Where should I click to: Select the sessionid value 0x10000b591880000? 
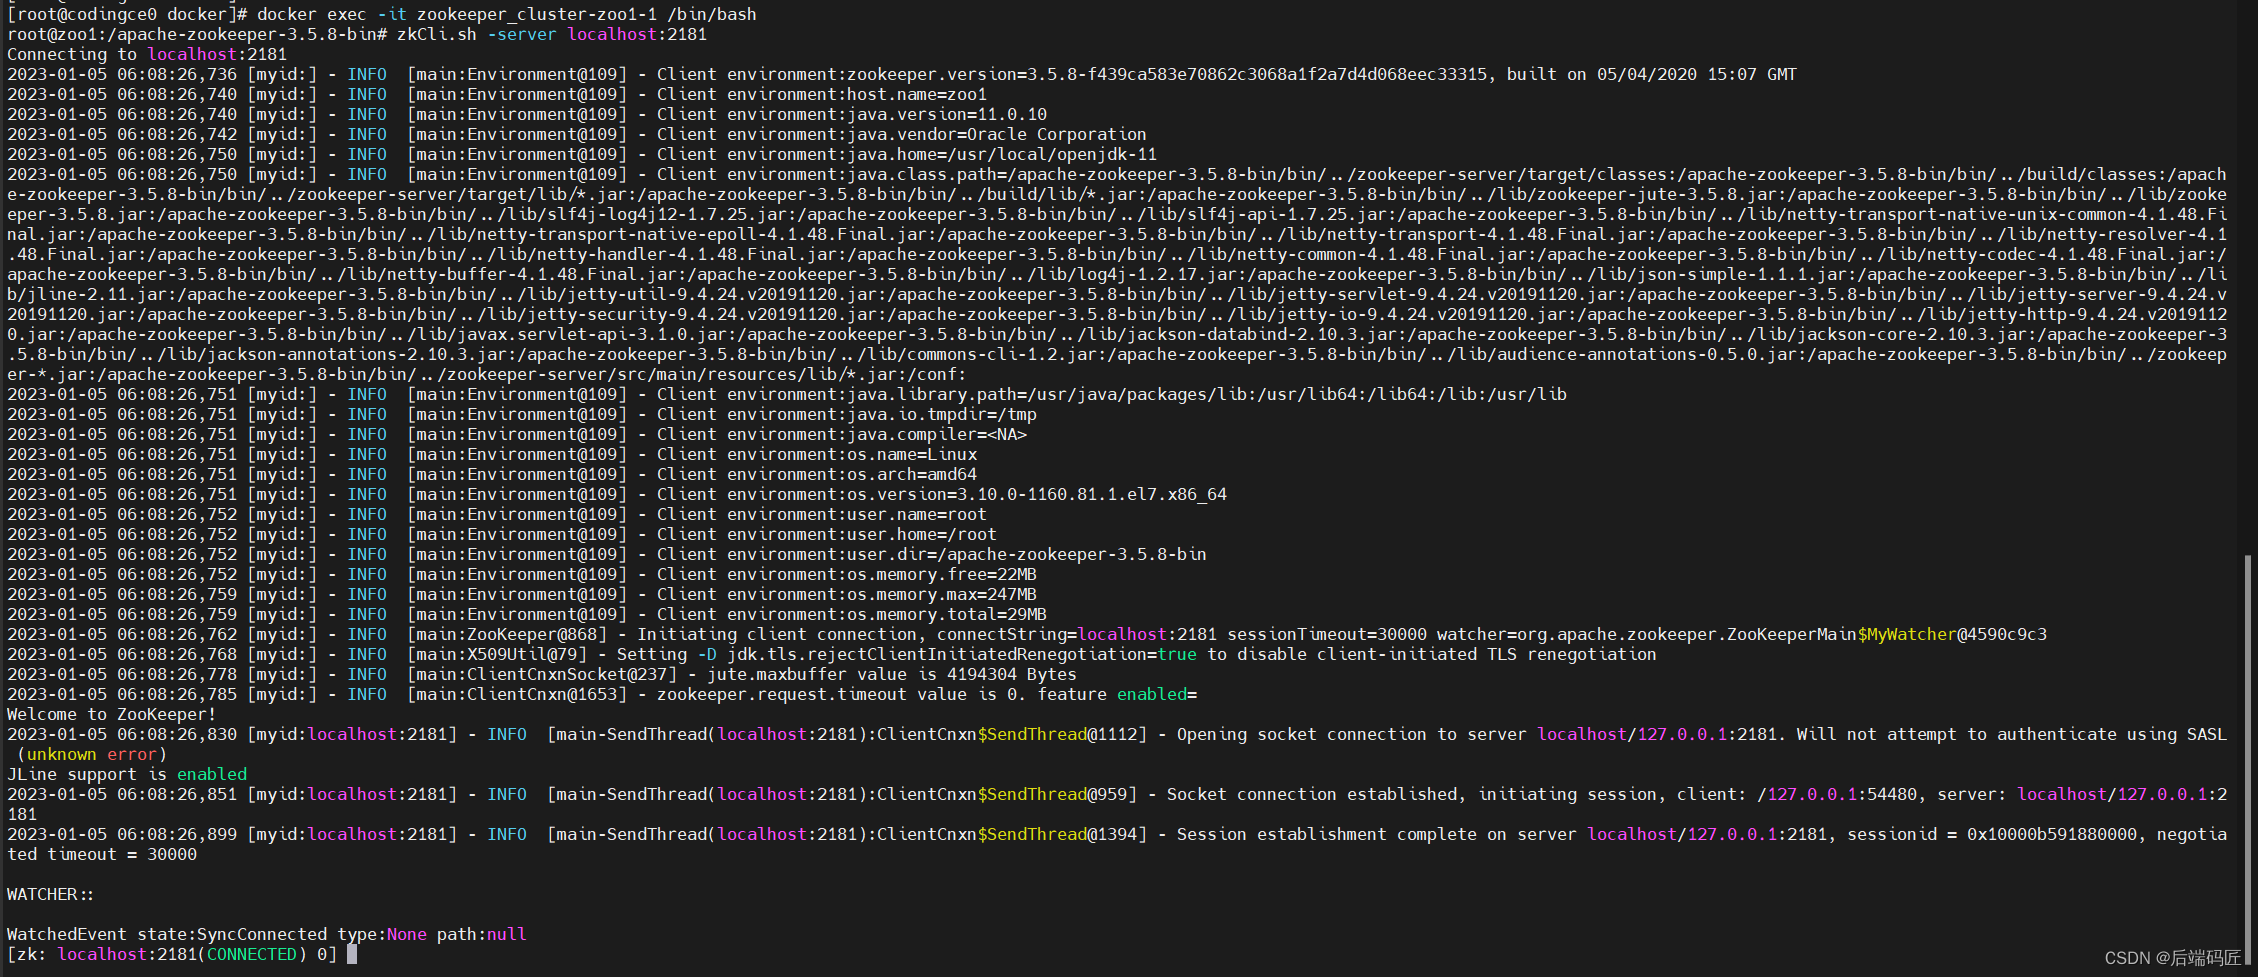pos(2052,834)
